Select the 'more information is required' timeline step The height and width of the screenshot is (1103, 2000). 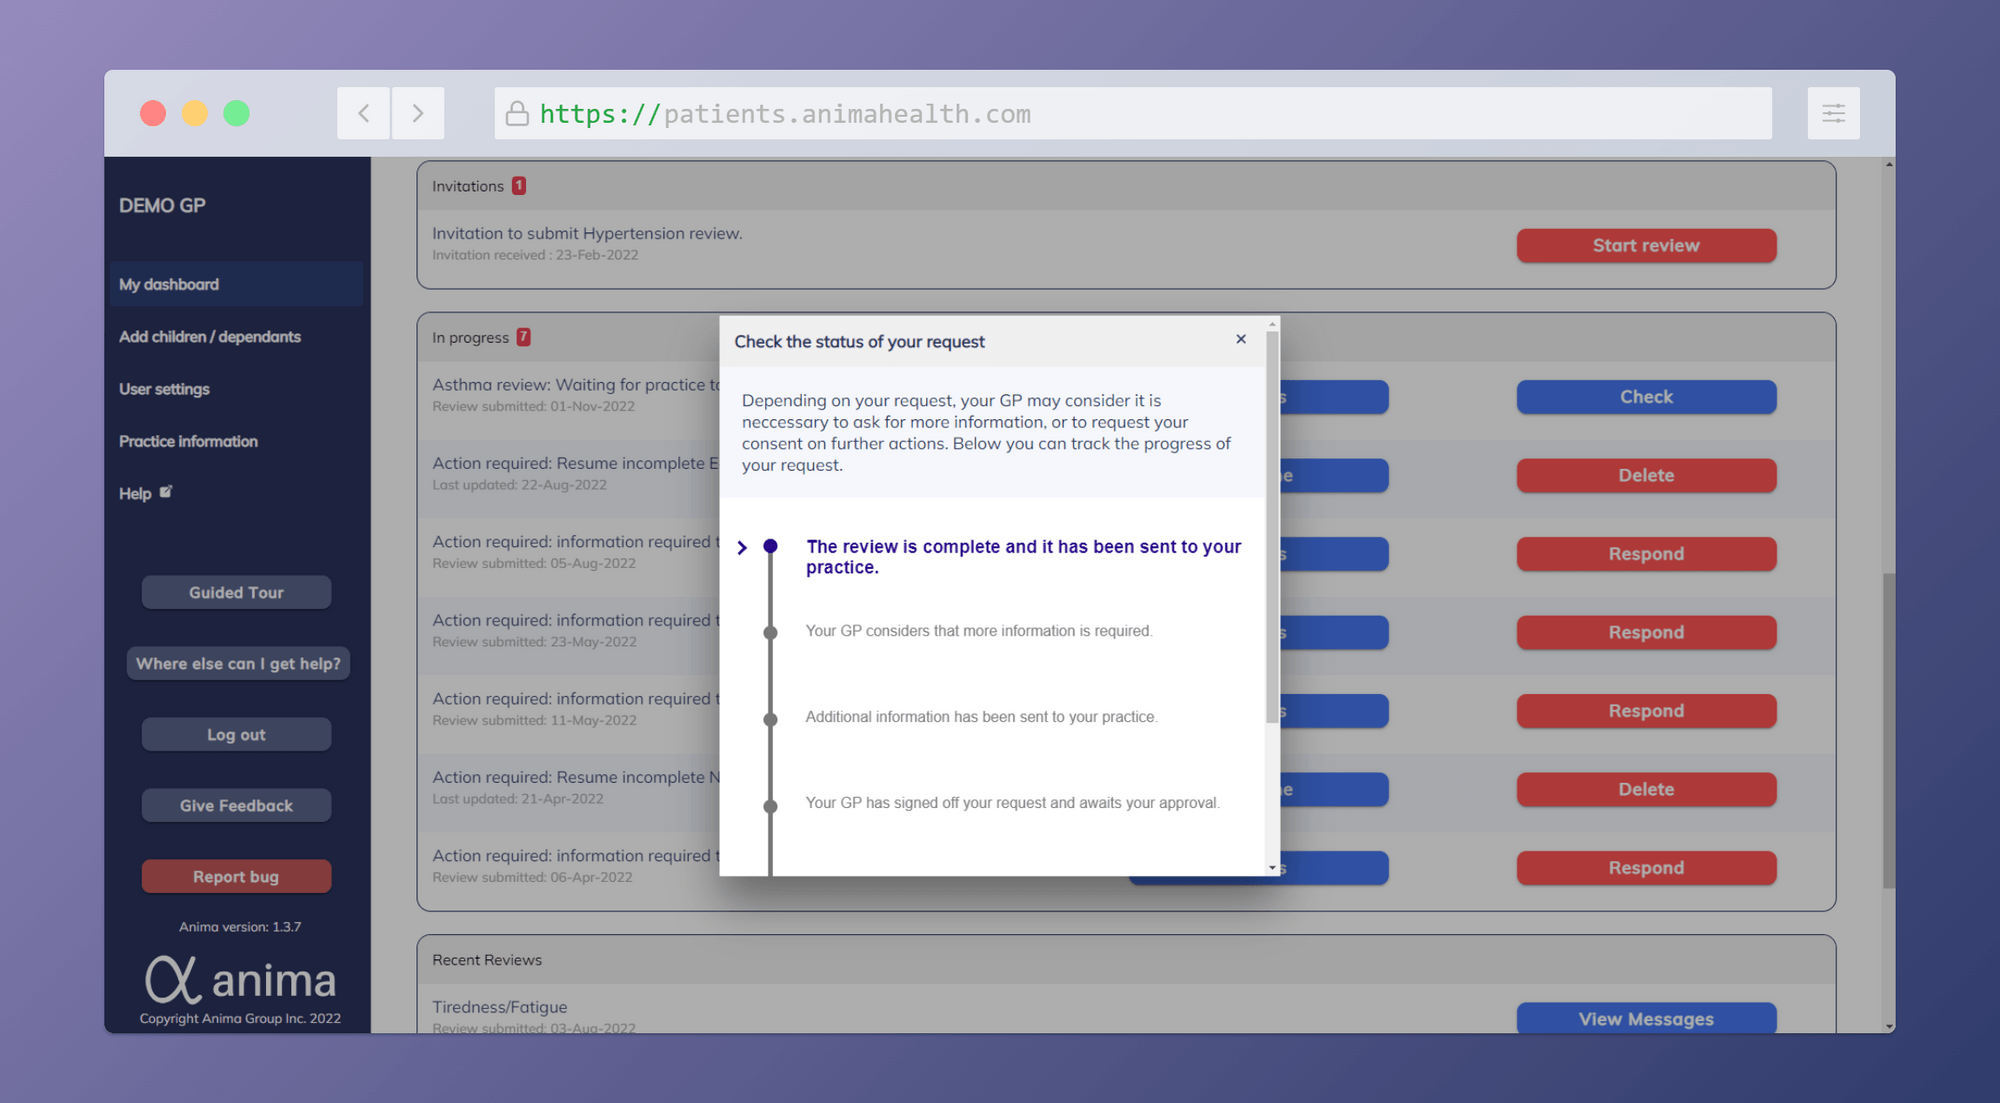(x=978, y=631)
